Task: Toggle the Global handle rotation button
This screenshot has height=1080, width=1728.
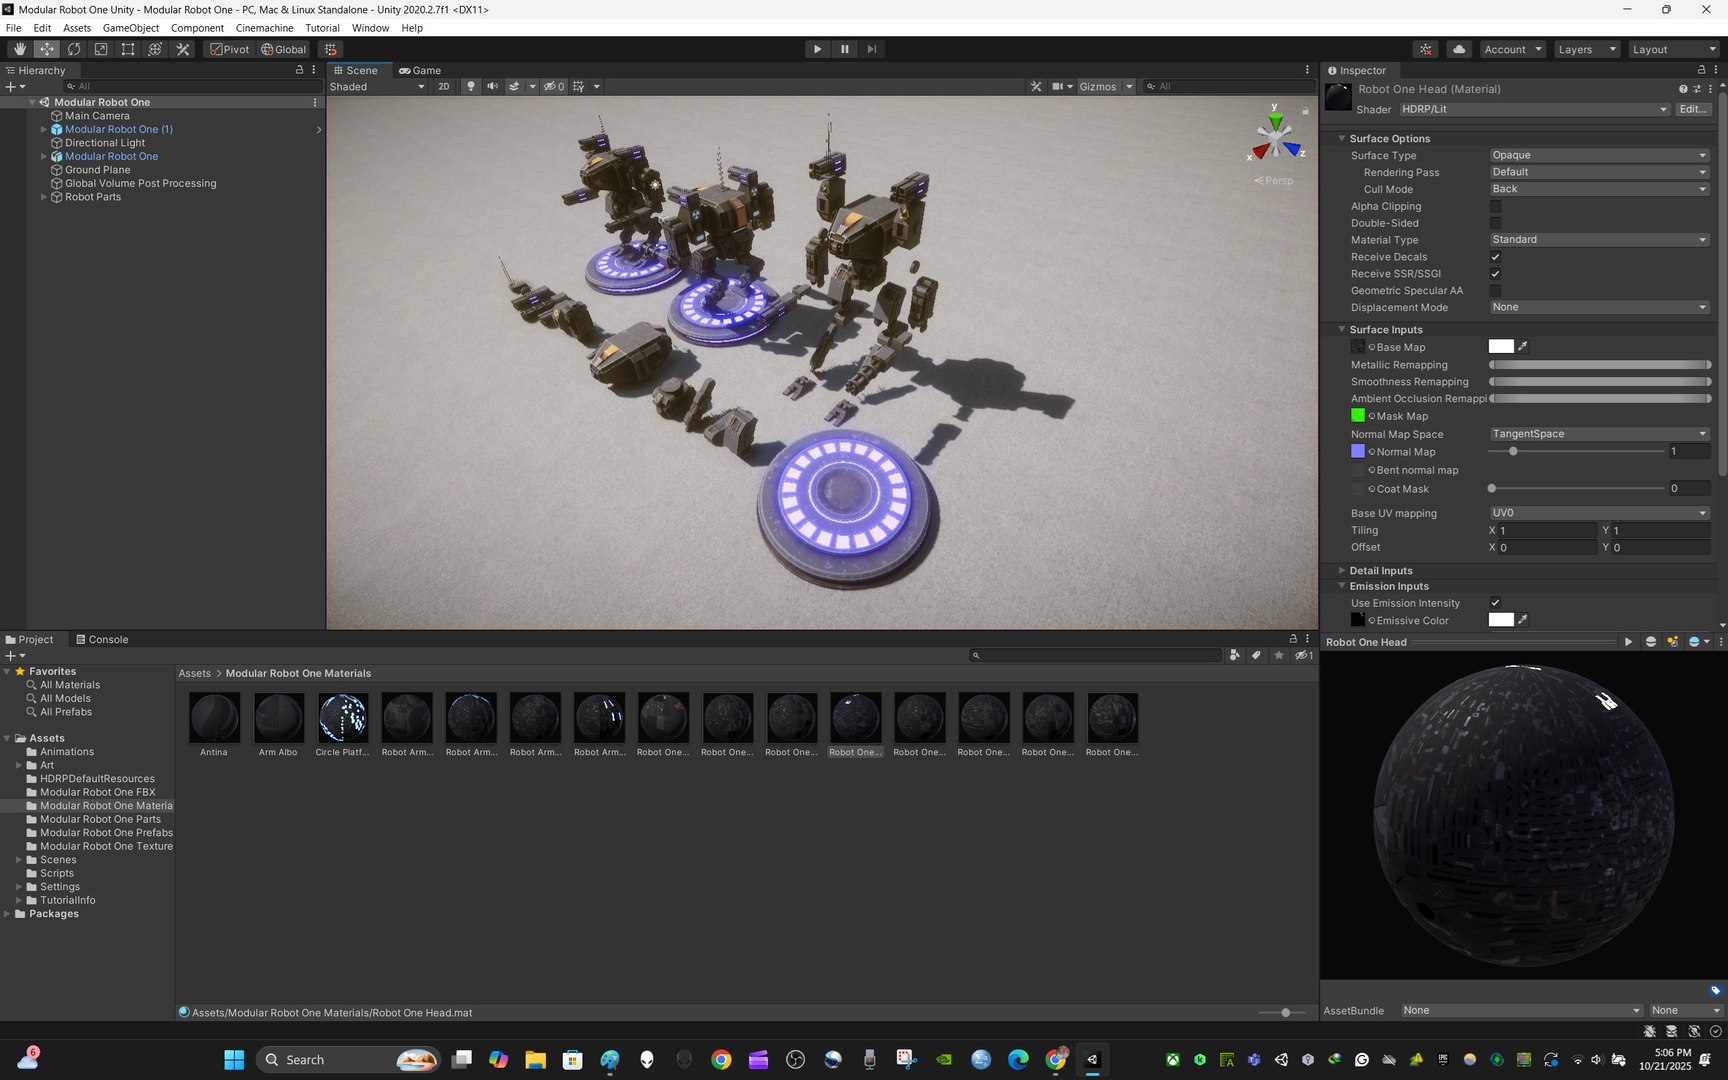Action: [284, 49]
